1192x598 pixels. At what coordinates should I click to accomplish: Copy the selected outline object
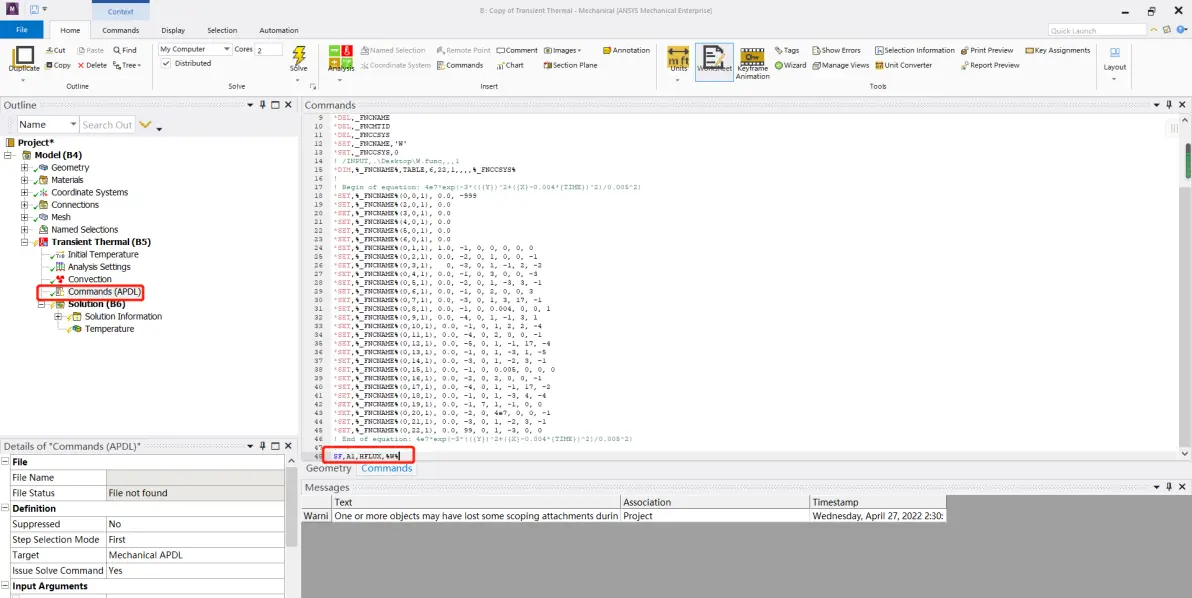point(58,65)
